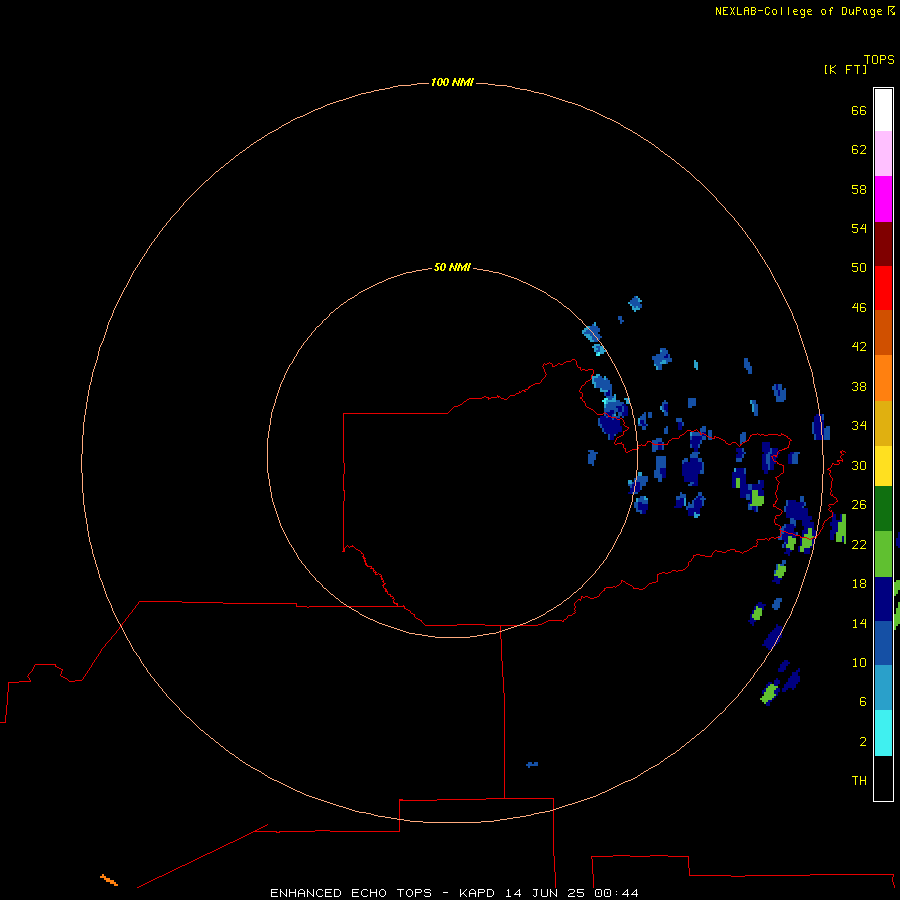The height and width of the screenshot is (900, 900).
Task: Pick the cyan legend color band
Action: pyautogui.click(x=883, y=733)
